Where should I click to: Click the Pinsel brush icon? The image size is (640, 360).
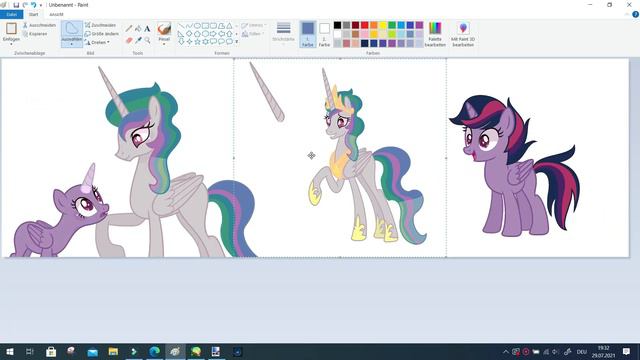[164, 29]
